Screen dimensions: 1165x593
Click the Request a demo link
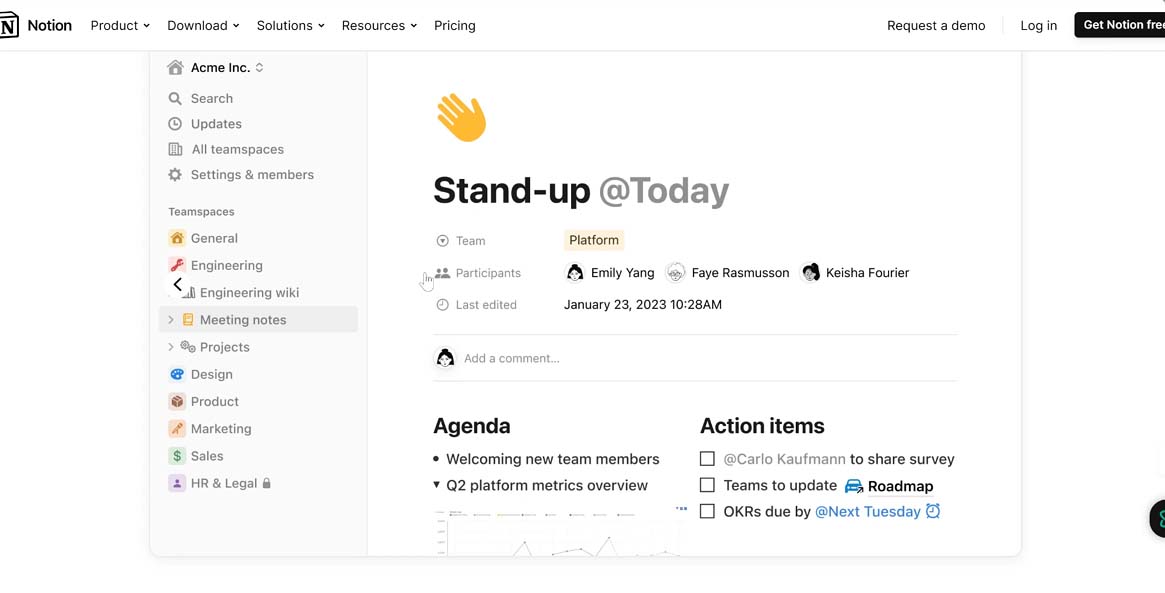[936, 26]
